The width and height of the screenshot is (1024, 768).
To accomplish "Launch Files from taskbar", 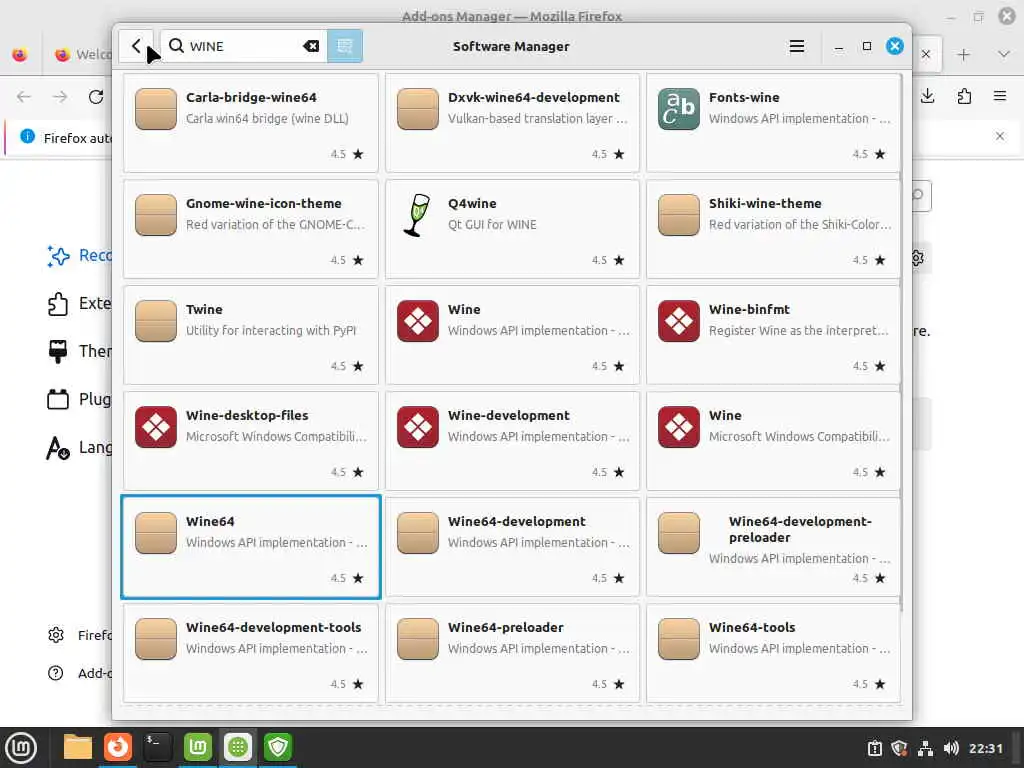I will coord(78,747).
